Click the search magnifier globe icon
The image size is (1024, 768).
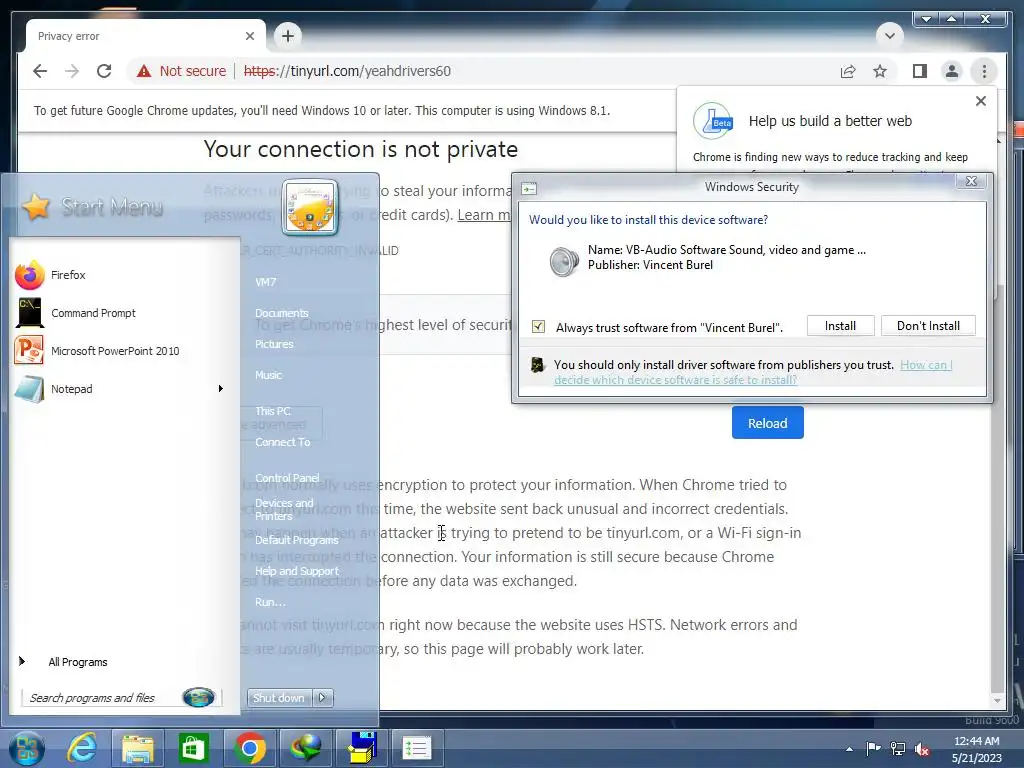[199, 697]
